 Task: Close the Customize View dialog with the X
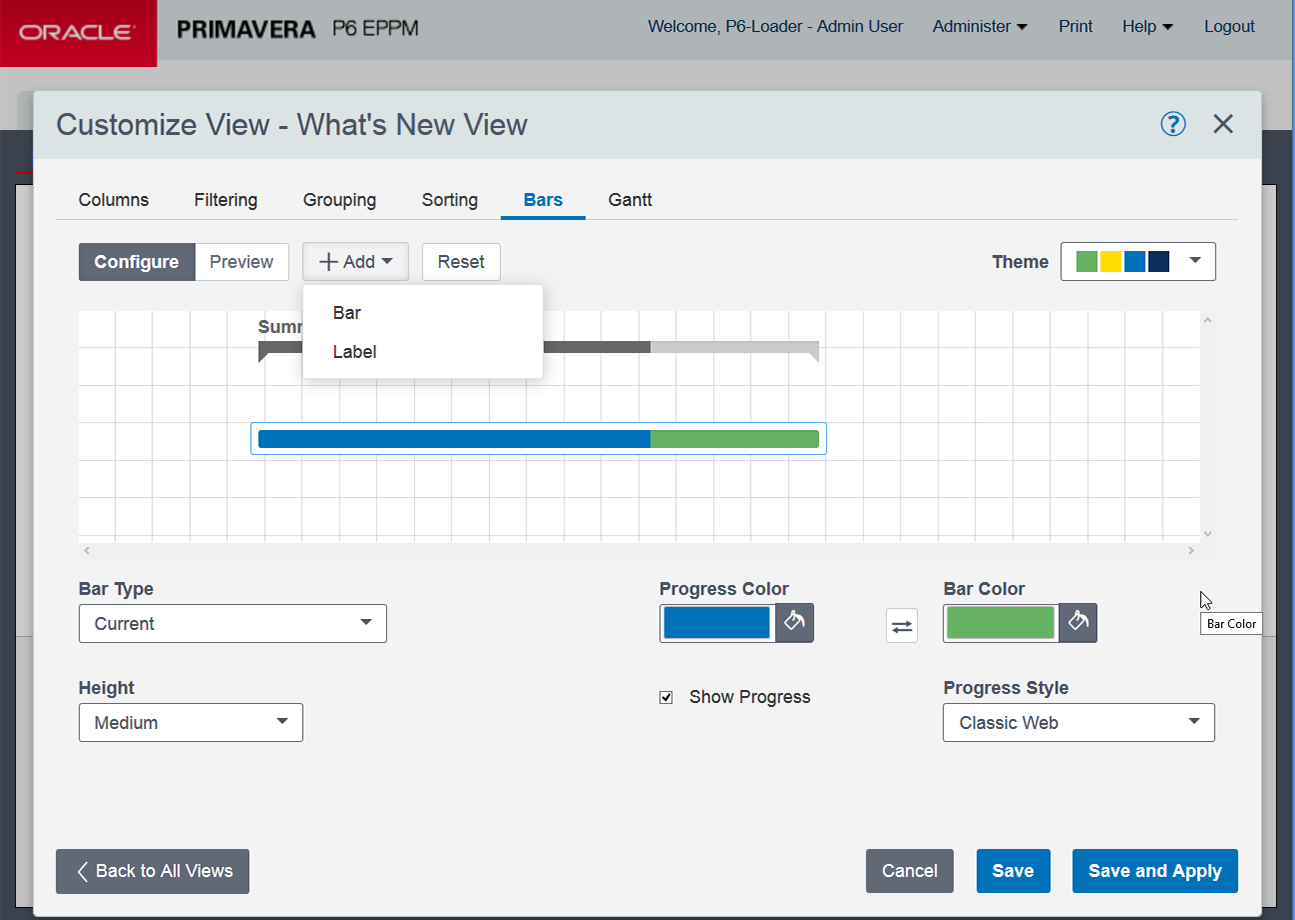tap(1223, 124)
